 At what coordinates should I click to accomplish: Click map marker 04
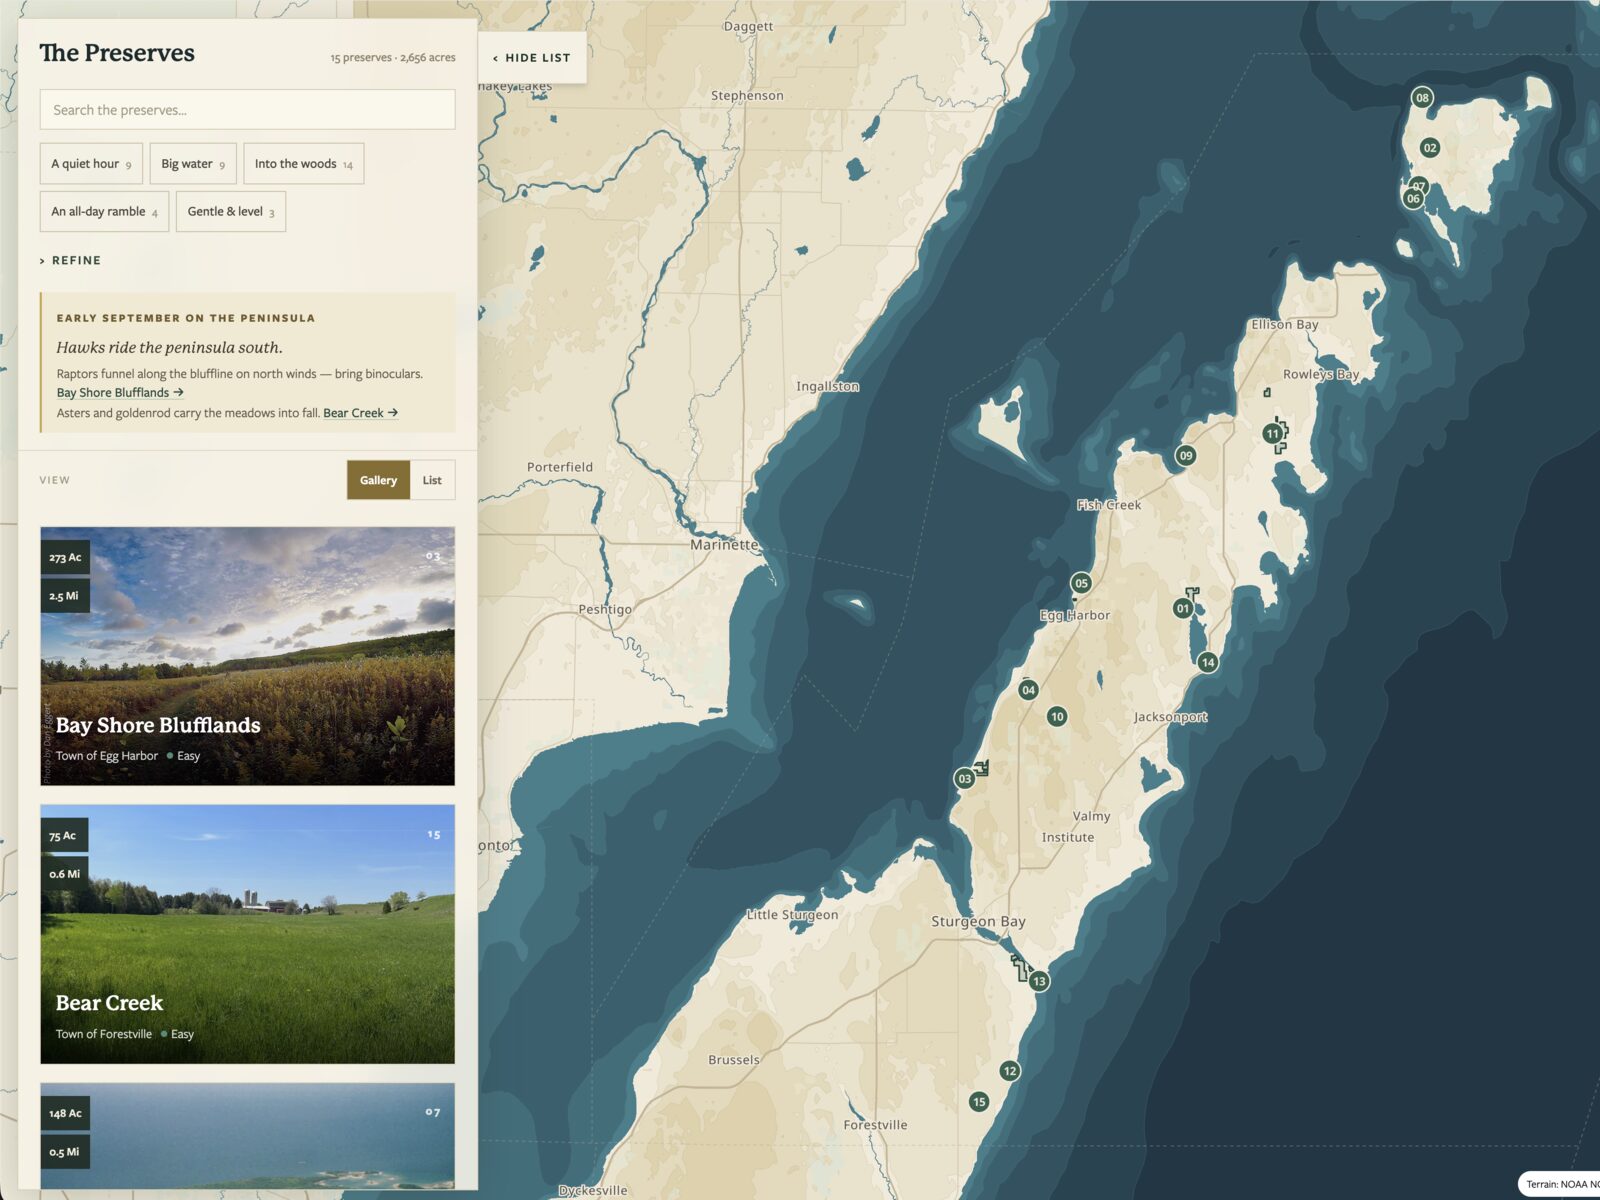(1028, 690)
